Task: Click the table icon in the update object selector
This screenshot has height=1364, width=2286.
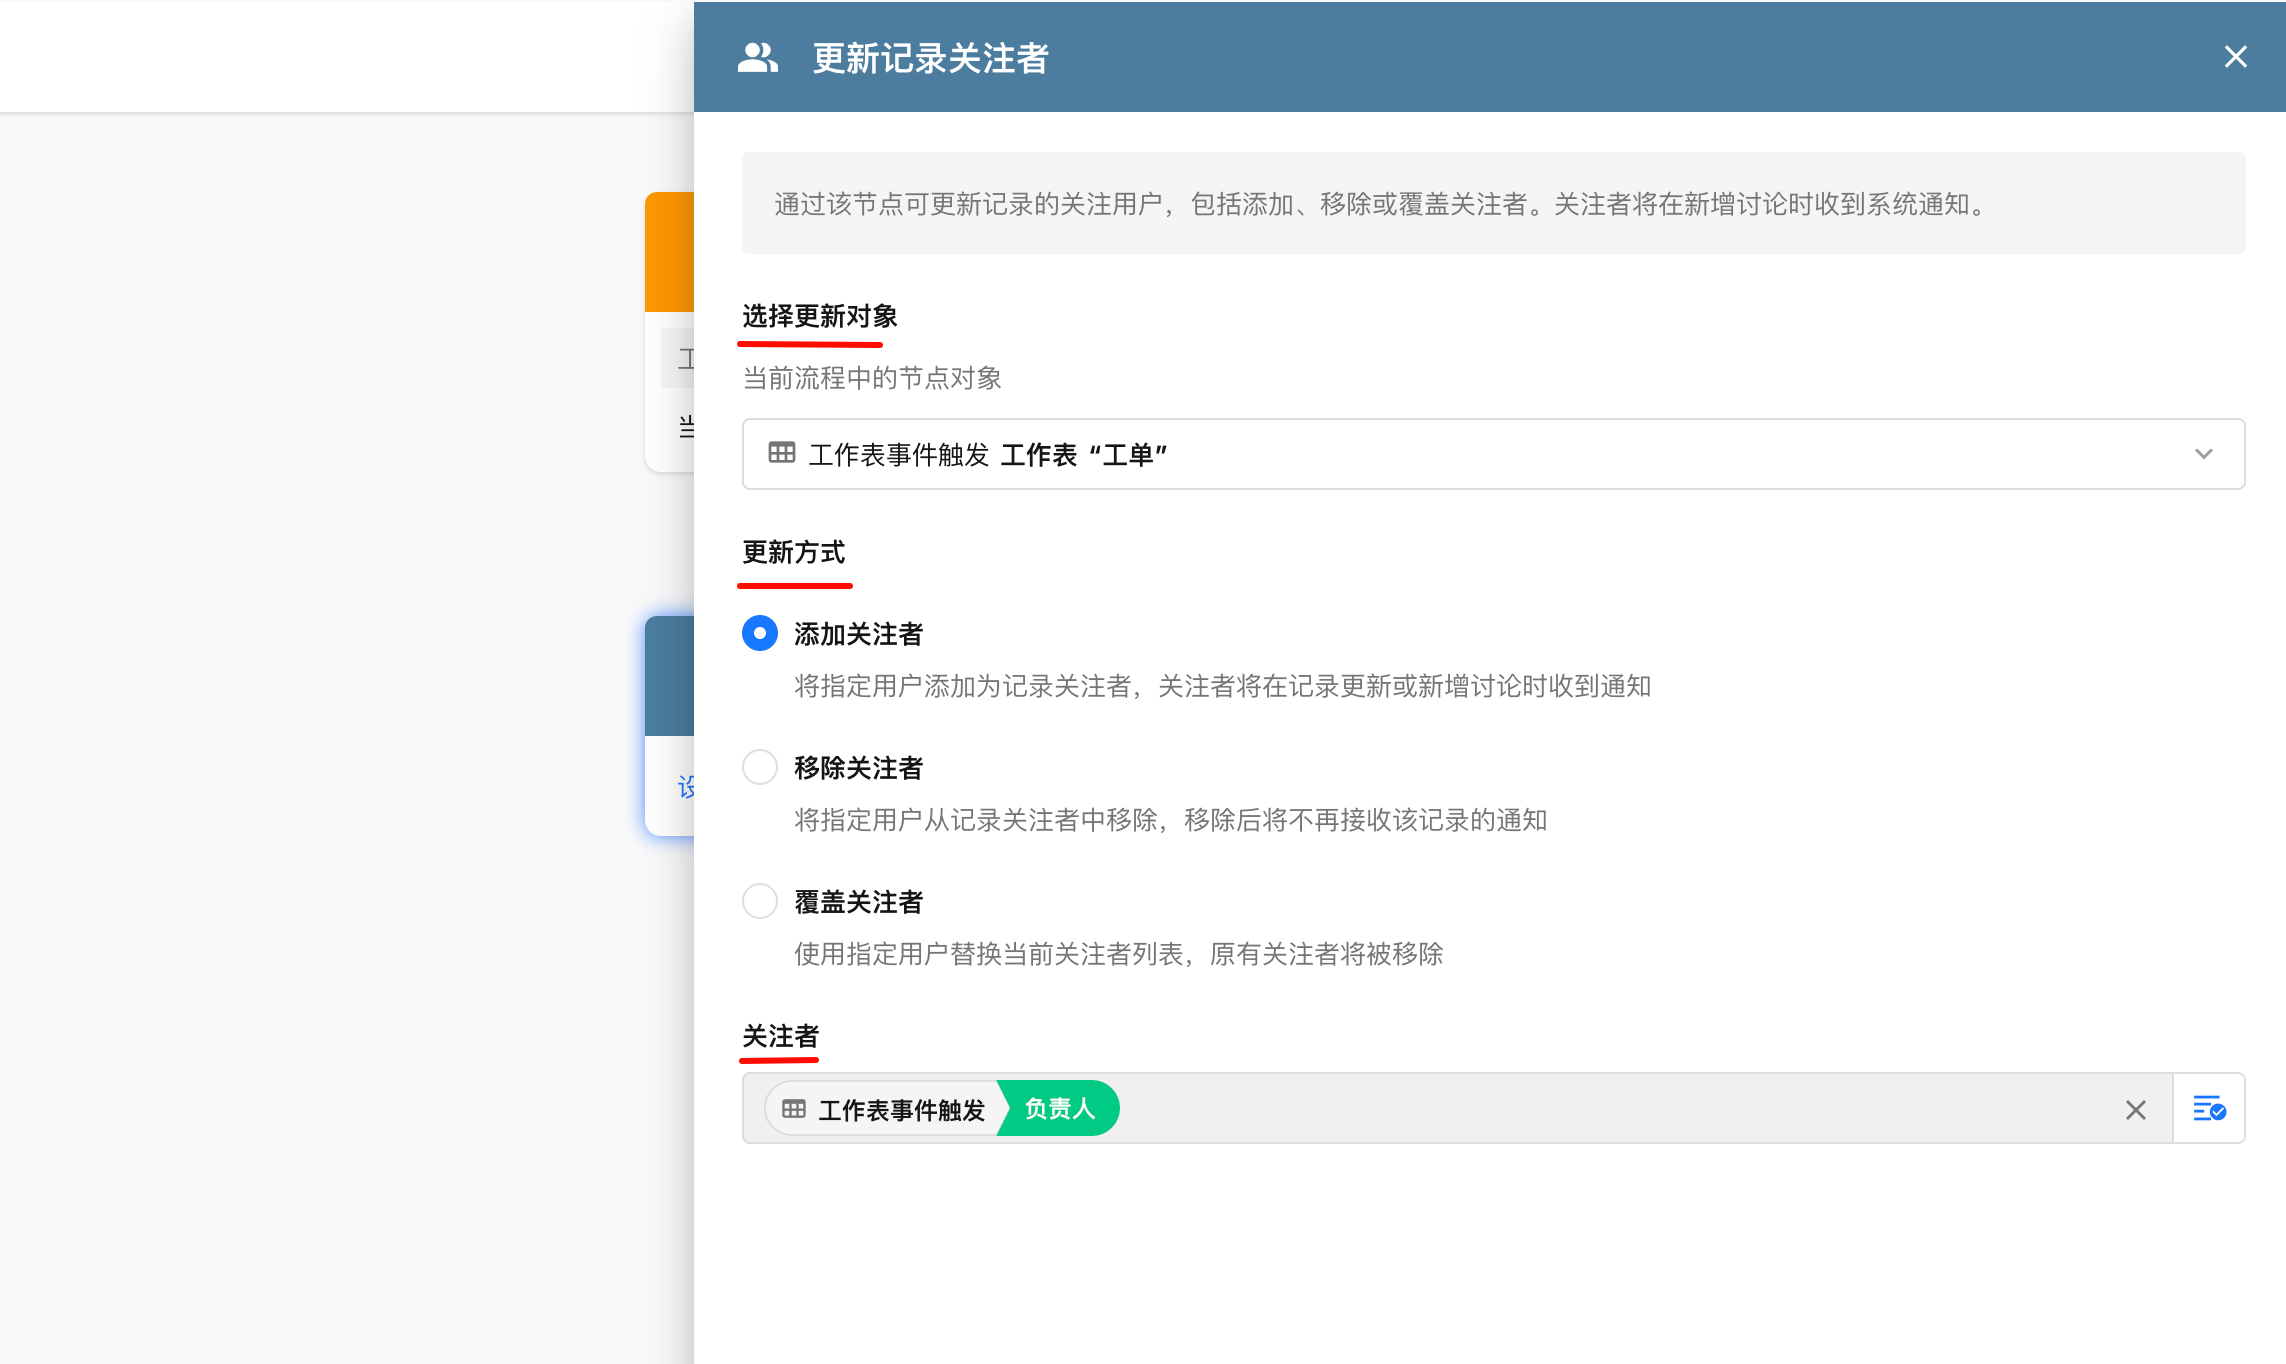Action: coord(782,453)
